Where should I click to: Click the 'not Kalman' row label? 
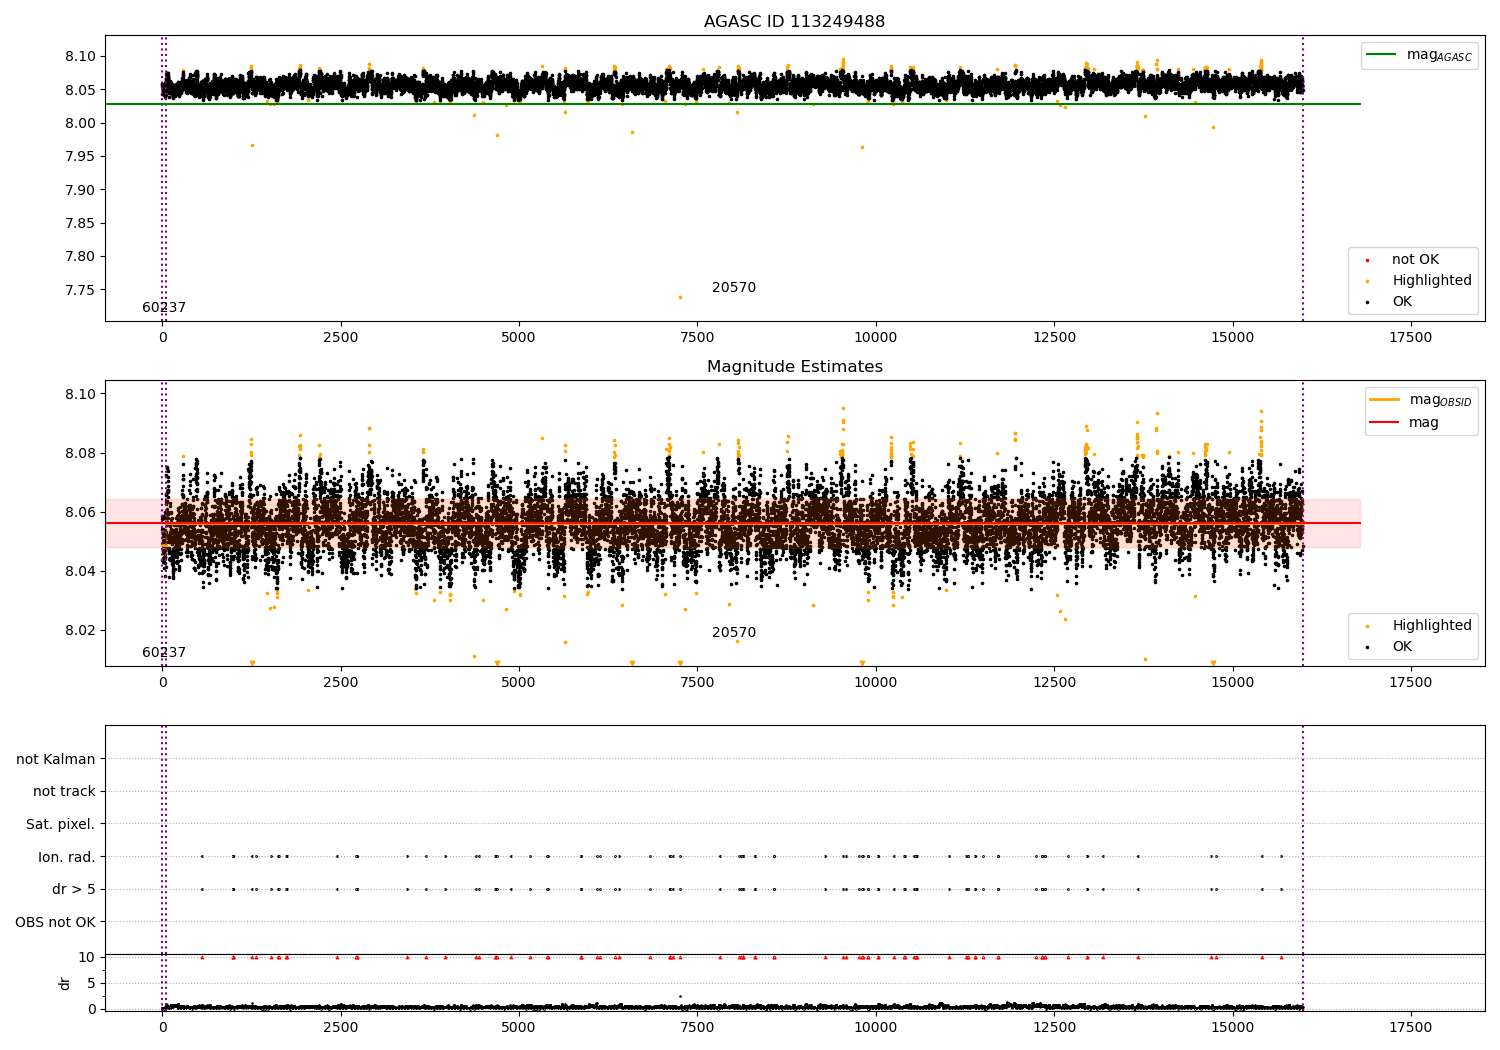[x=56, y=759]
